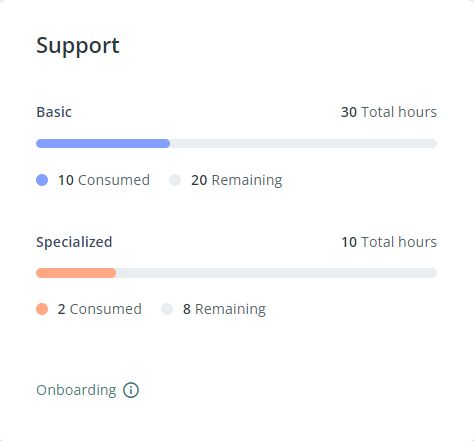474x441 pixels.
Task: Click the 20 Remaining label
Action: tap(237, 180)
